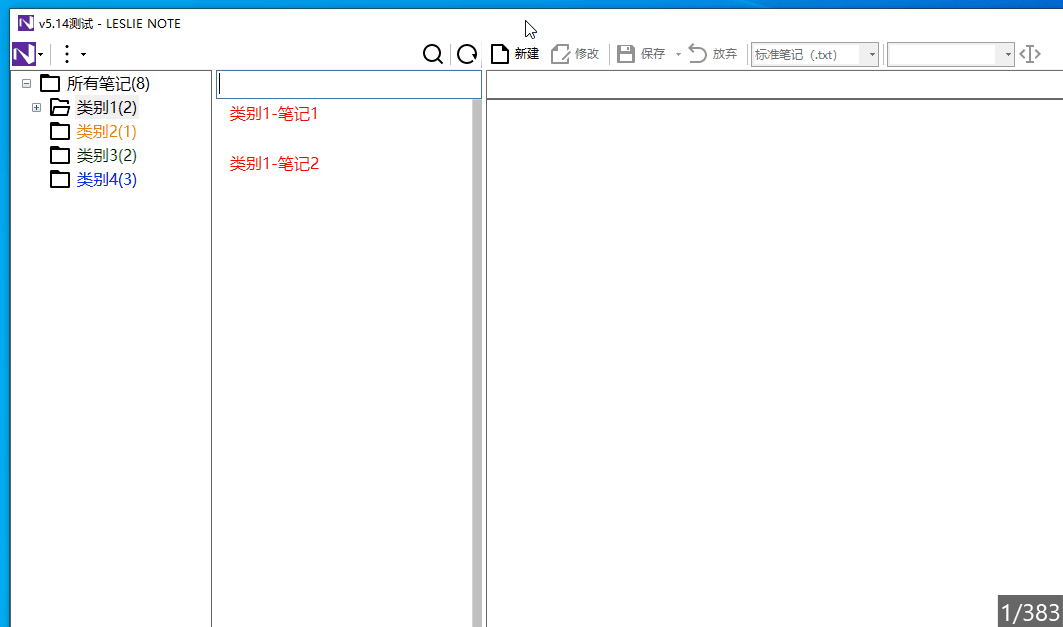Click the folder icon of 所有笔记(8)
The height and width of the screenshot is (627, 1063).
tap(49, 83)
